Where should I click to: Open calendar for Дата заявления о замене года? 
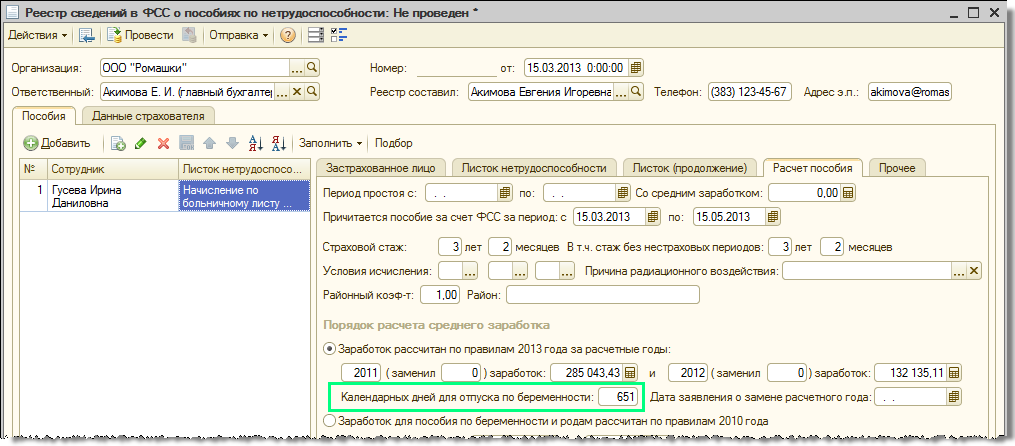pos(954,397)
